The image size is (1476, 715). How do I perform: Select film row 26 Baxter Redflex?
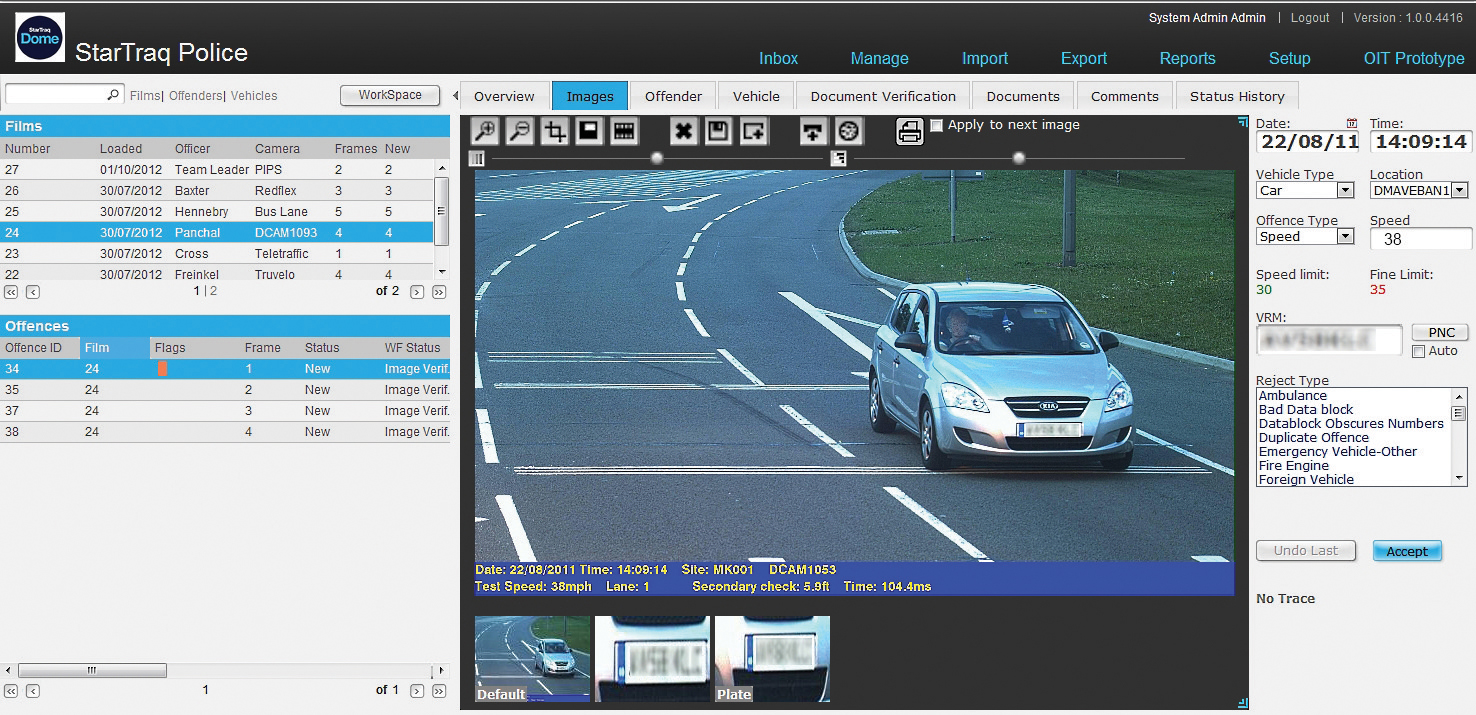(217, 190)
